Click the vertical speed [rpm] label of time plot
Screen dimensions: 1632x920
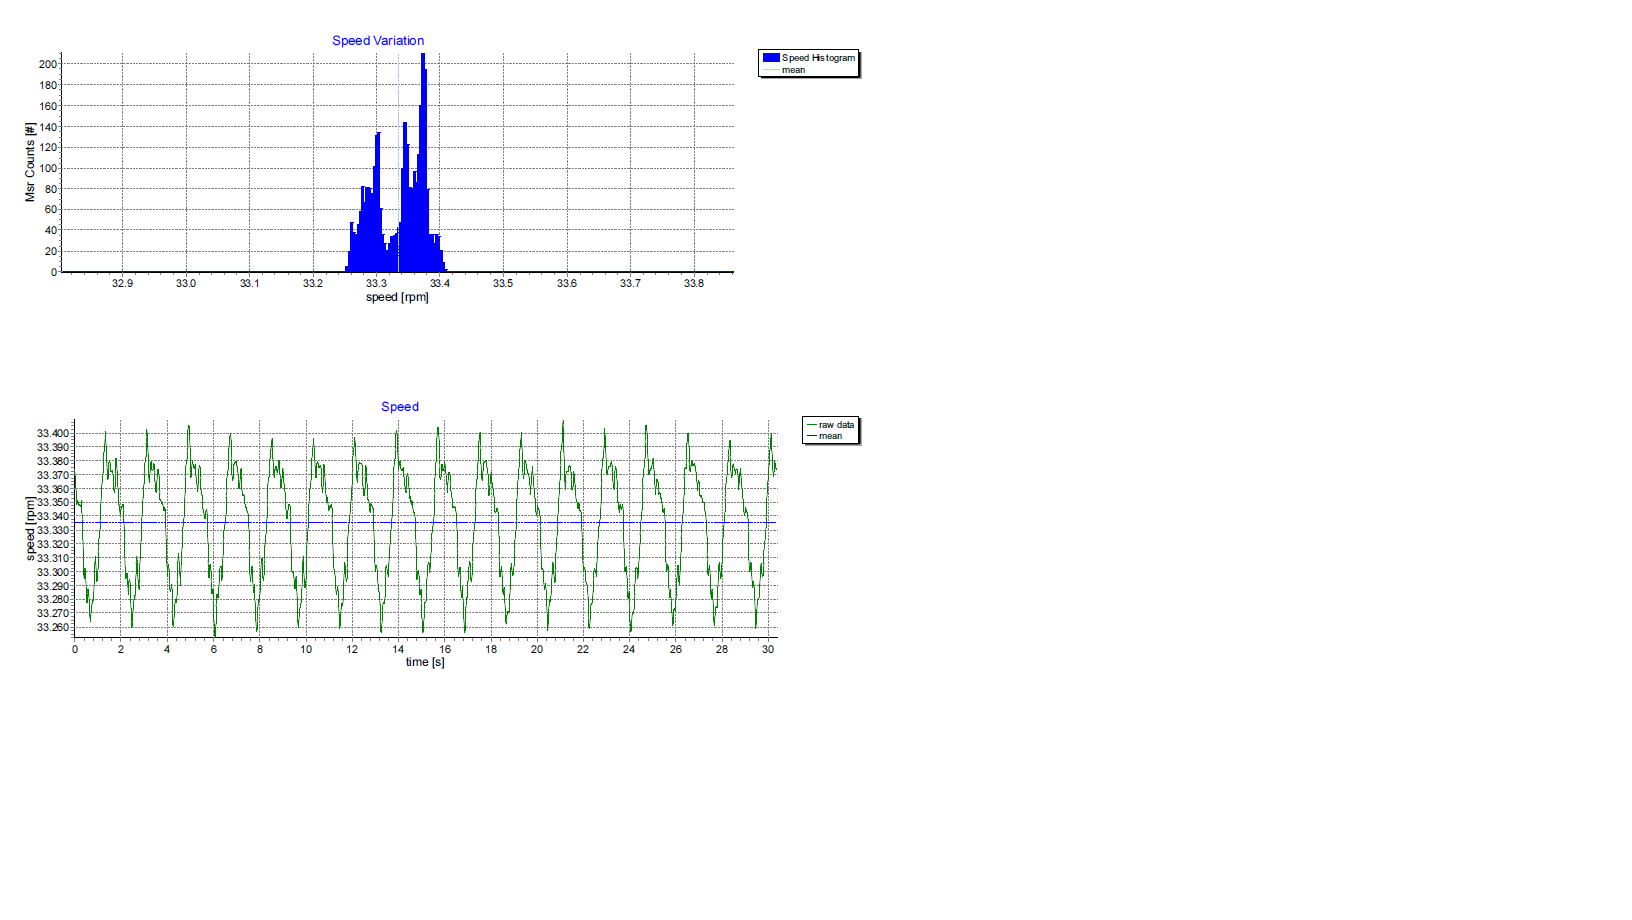tap(30, 527)
